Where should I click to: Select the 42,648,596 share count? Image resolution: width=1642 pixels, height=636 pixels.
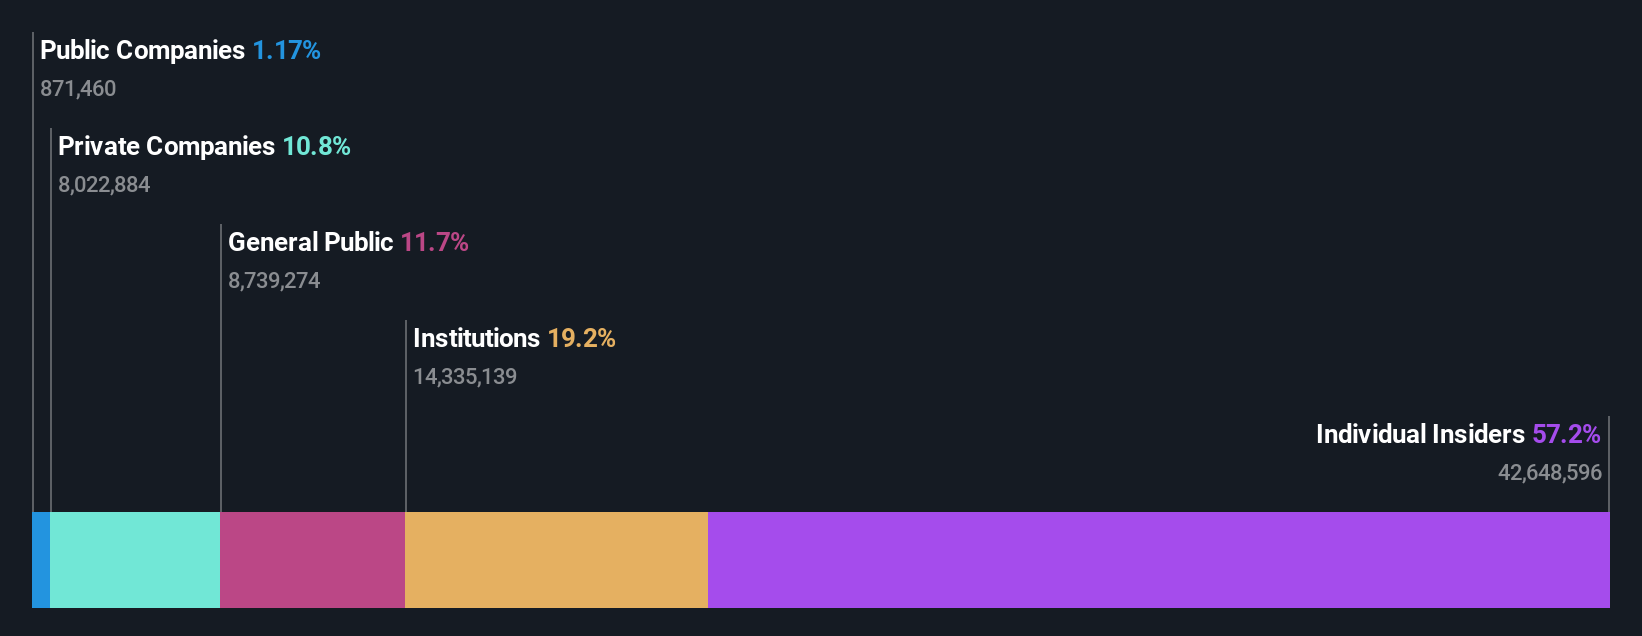coord(1550,472)
